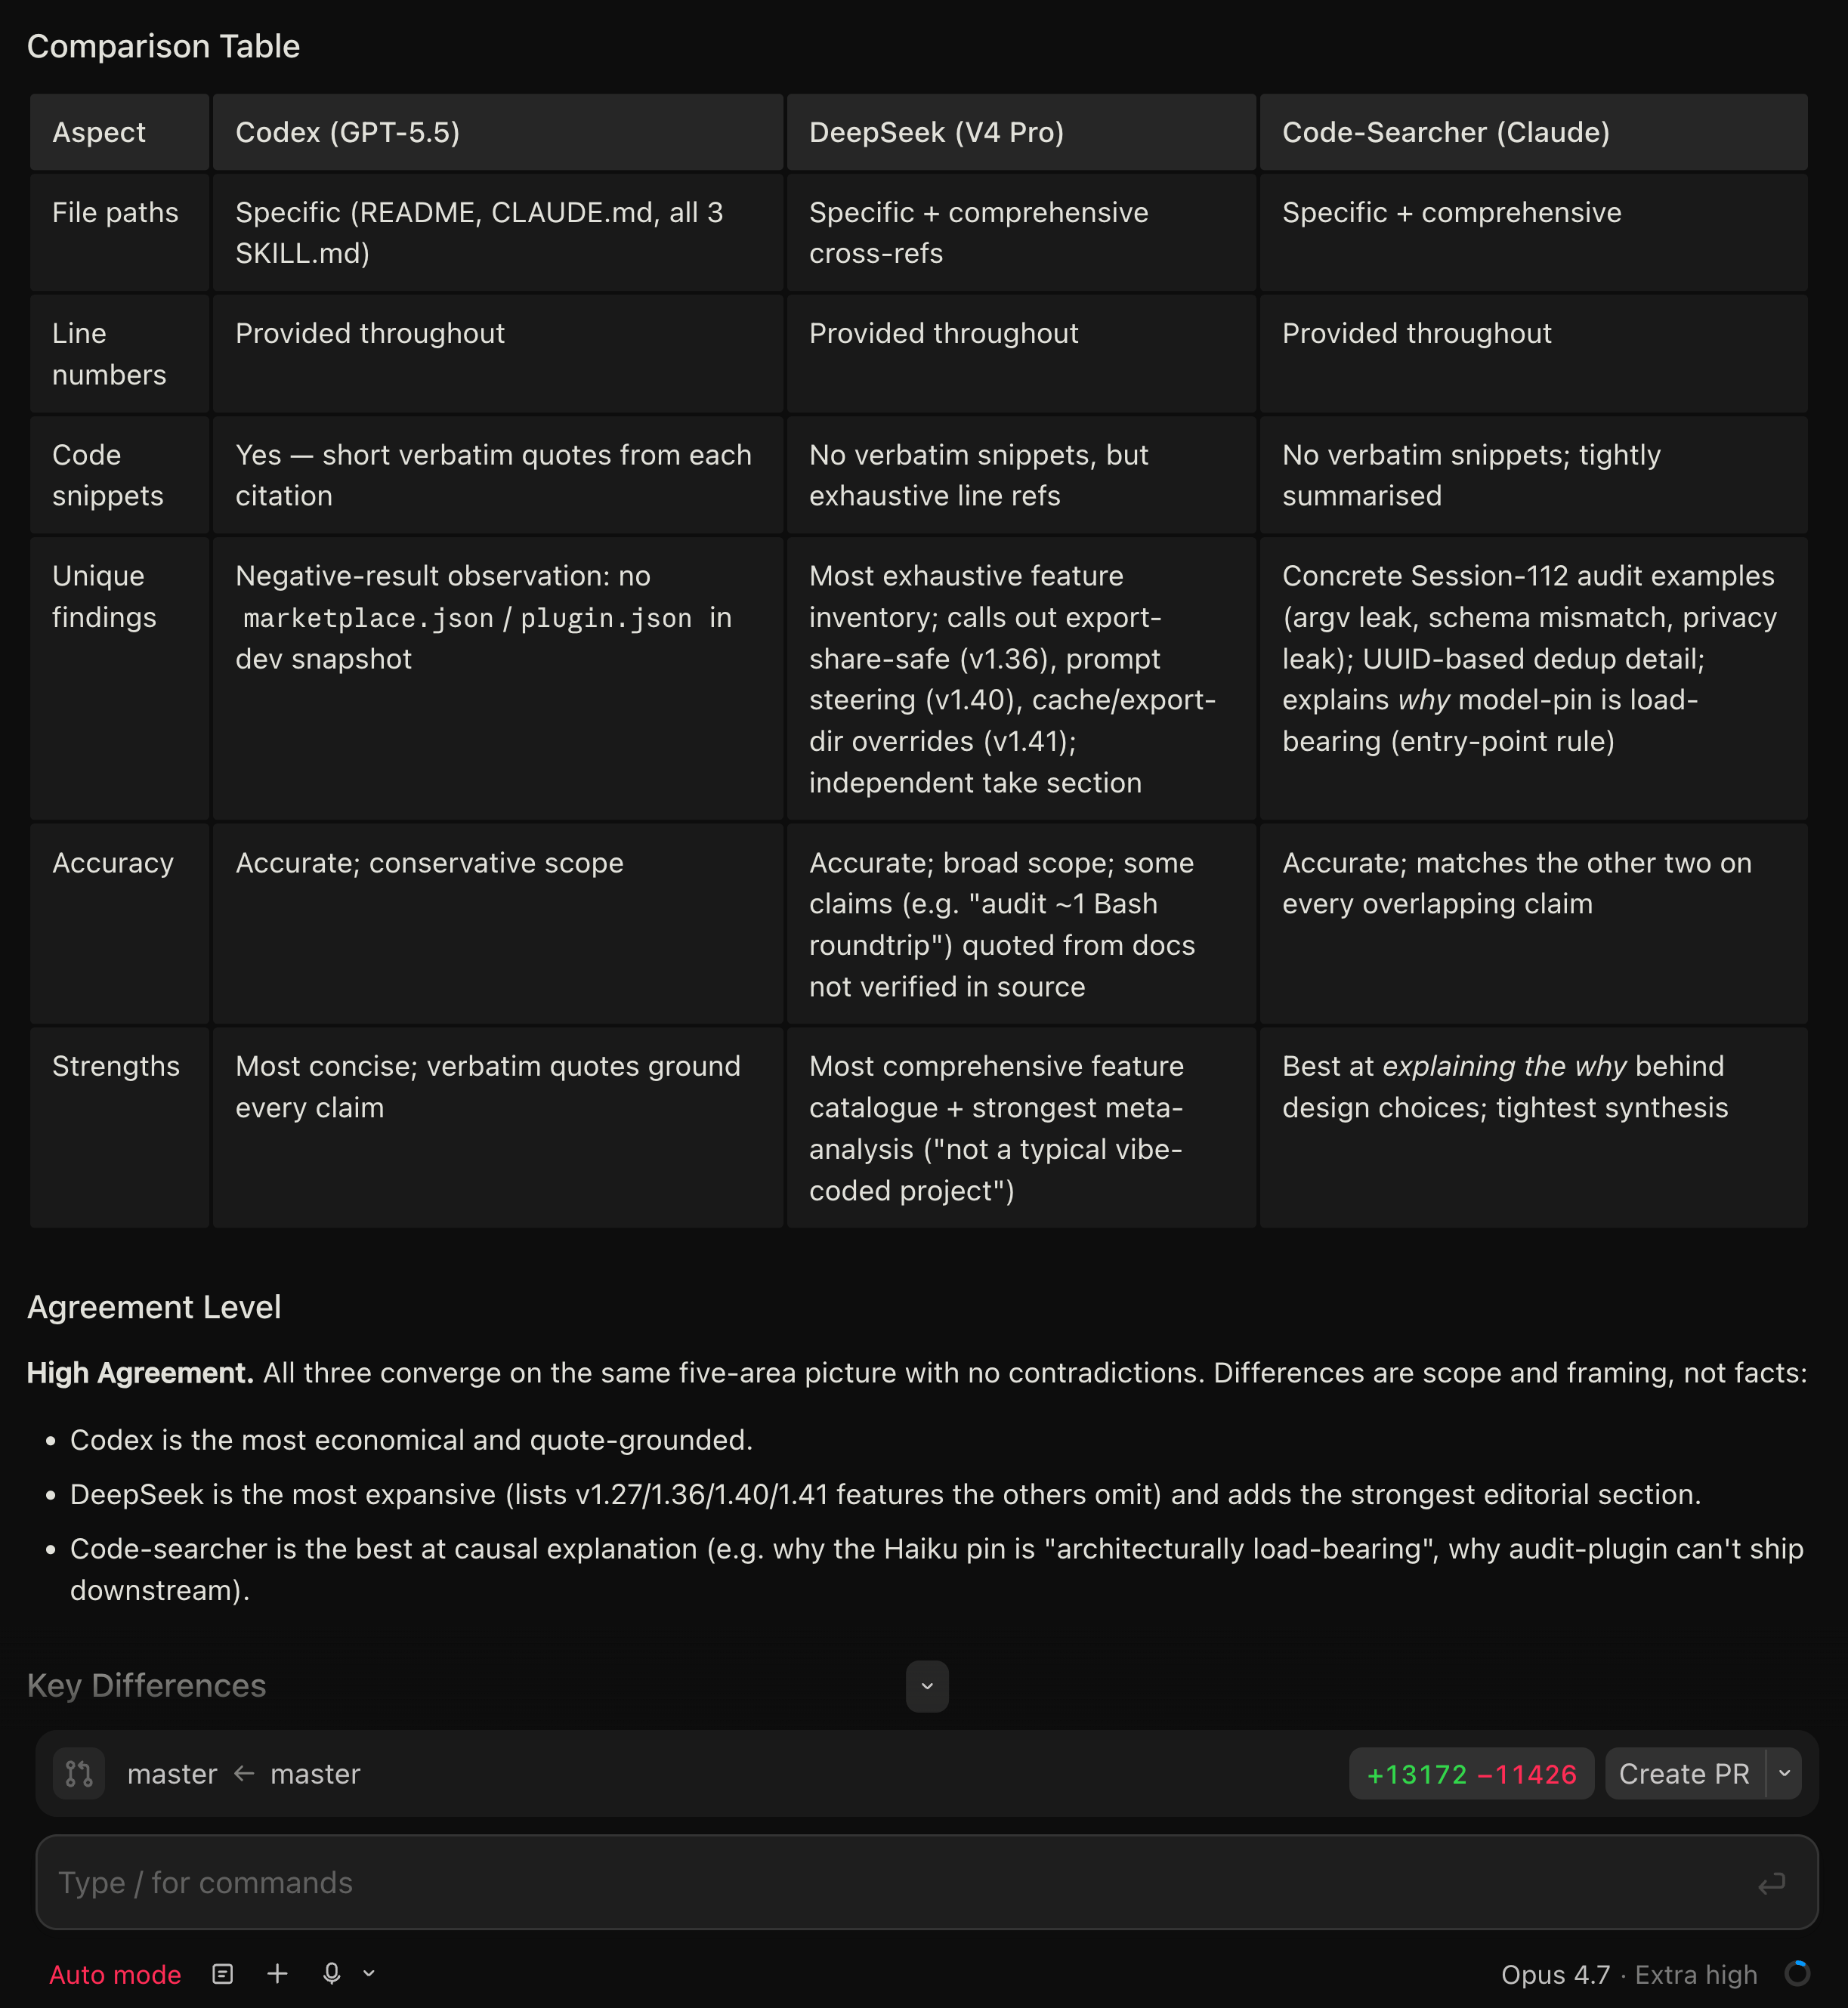The image size is (1848, 2008).
Task: Click the circular progress spinner icon
Action: click(1797, 1973)
